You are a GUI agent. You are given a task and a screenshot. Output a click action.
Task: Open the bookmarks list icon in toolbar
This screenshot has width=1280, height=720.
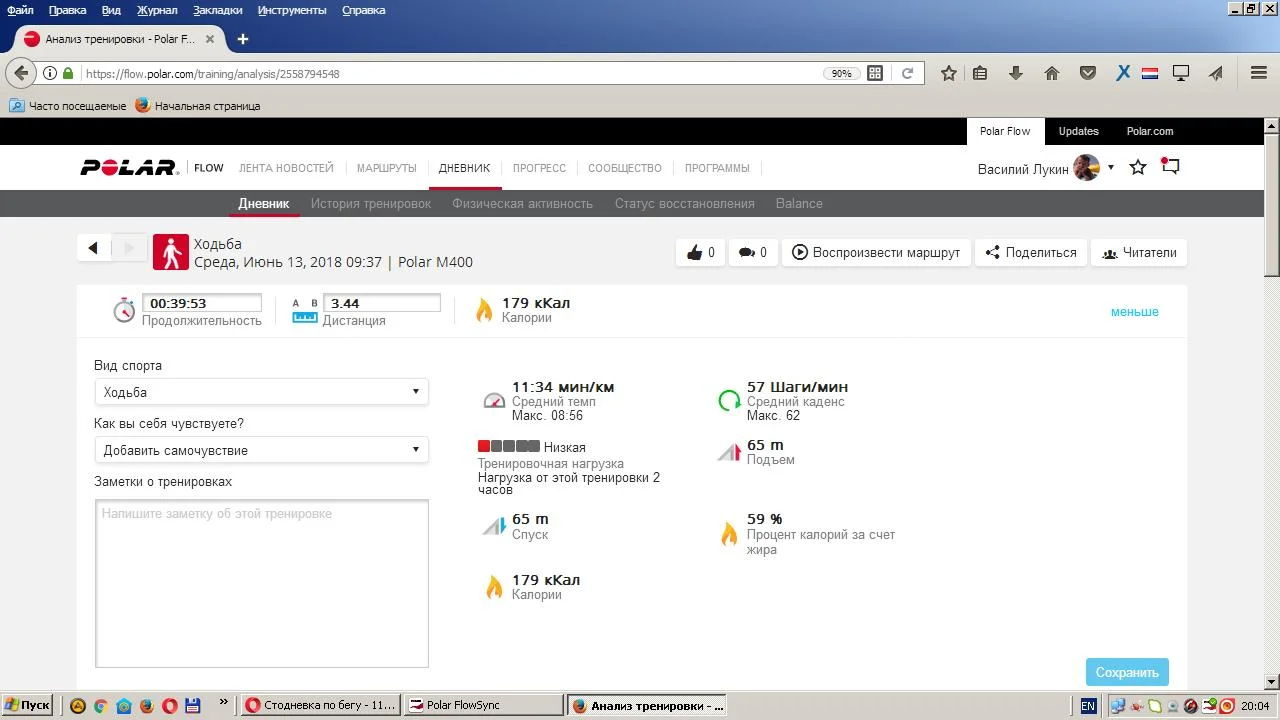point(980,73)
